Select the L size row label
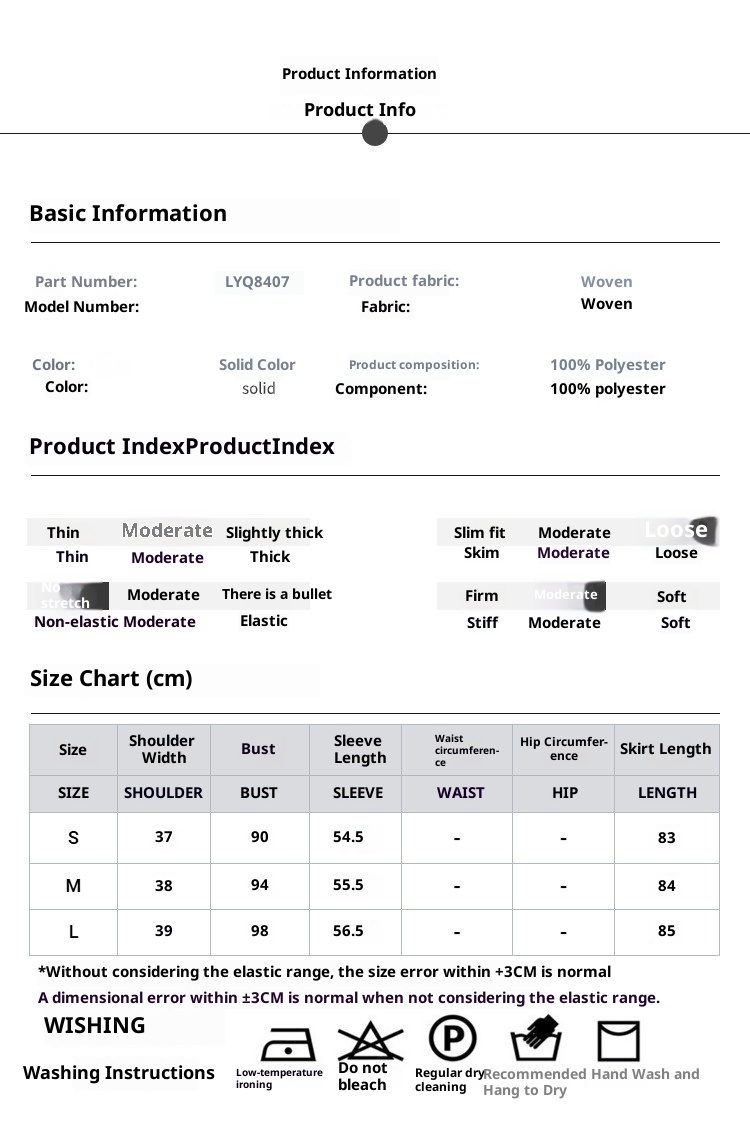This screenshot has height=1121, width=750. (x=73, y=932)
